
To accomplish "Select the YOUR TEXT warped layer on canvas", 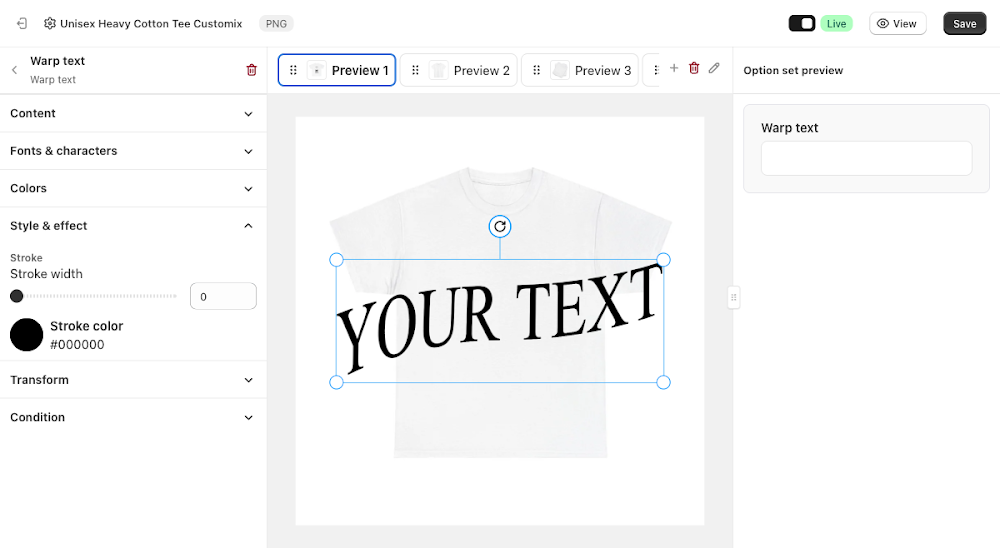I will (x=499, y=319).
